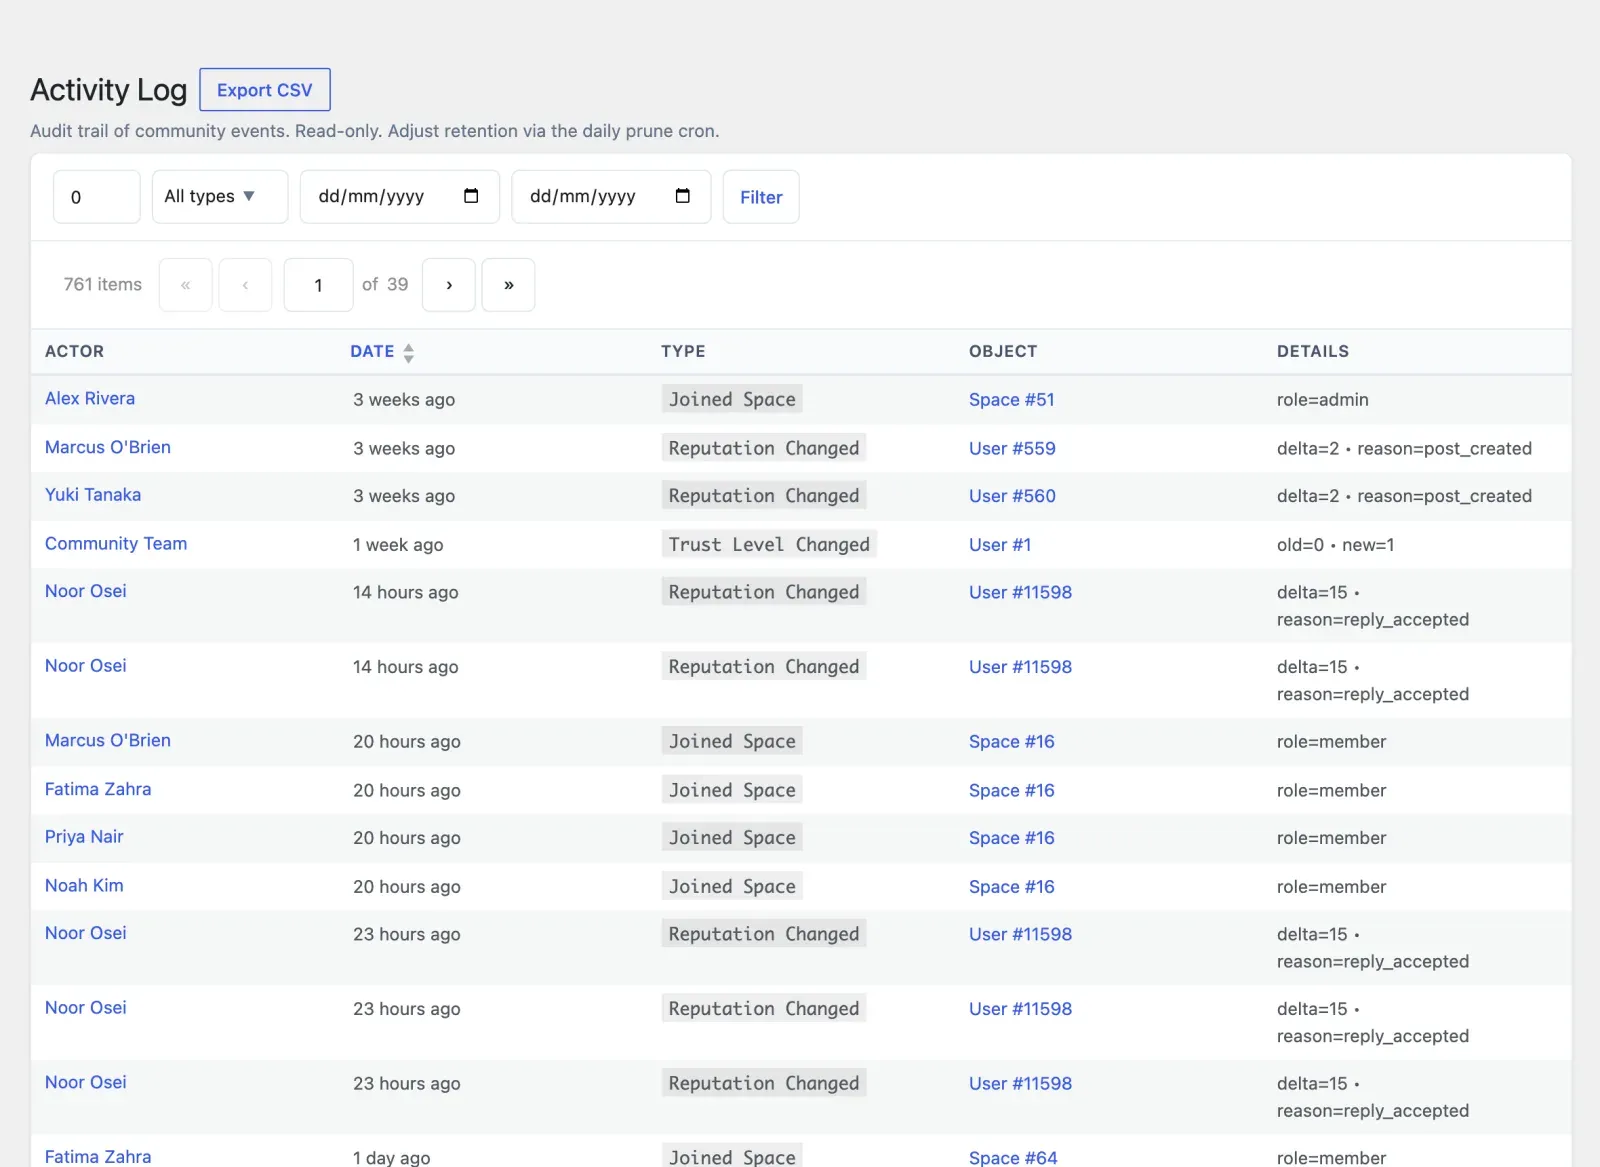1600x1167 pixels.
Task: Open the start date calendar picker icon
Action: tap(471, 196)
